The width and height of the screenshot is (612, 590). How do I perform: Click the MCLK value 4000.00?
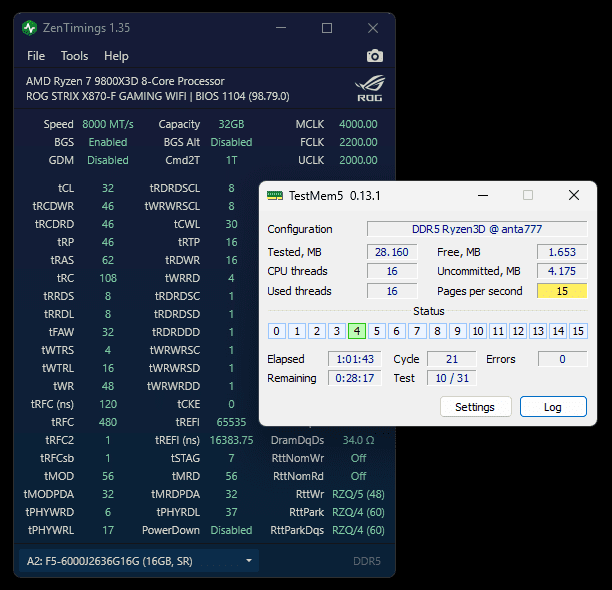tap(358, 124)
